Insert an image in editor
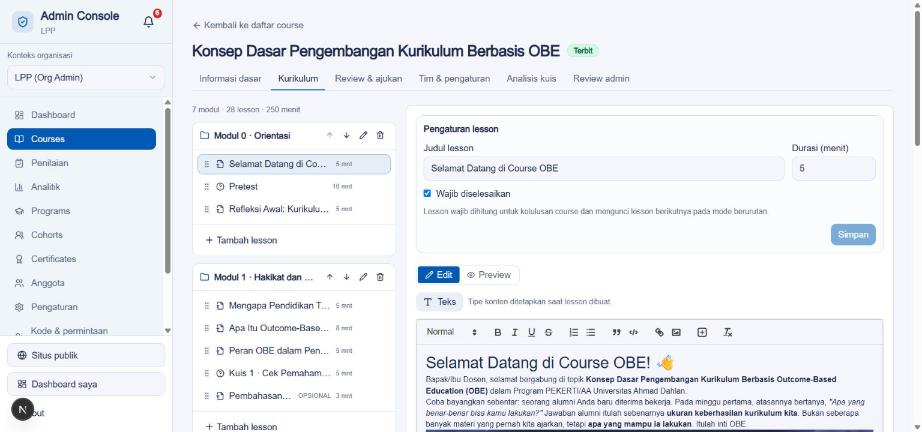The width and height of the screenshot is (922, 432). pyautogui.click(x=676, y=332)
